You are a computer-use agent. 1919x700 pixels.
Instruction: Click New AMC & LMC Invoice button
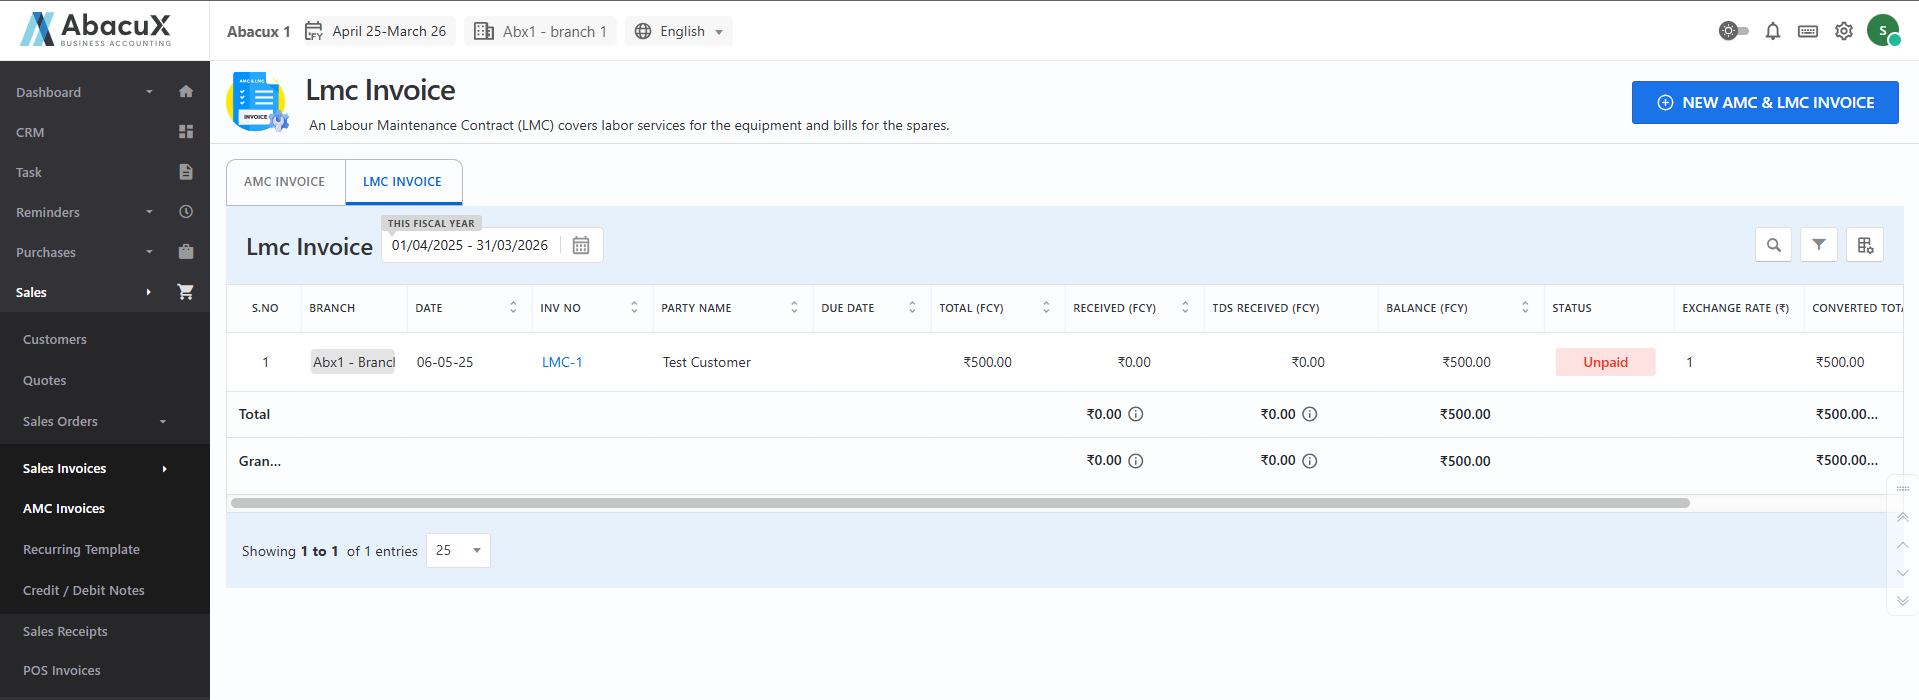[x=1764, y=103]
